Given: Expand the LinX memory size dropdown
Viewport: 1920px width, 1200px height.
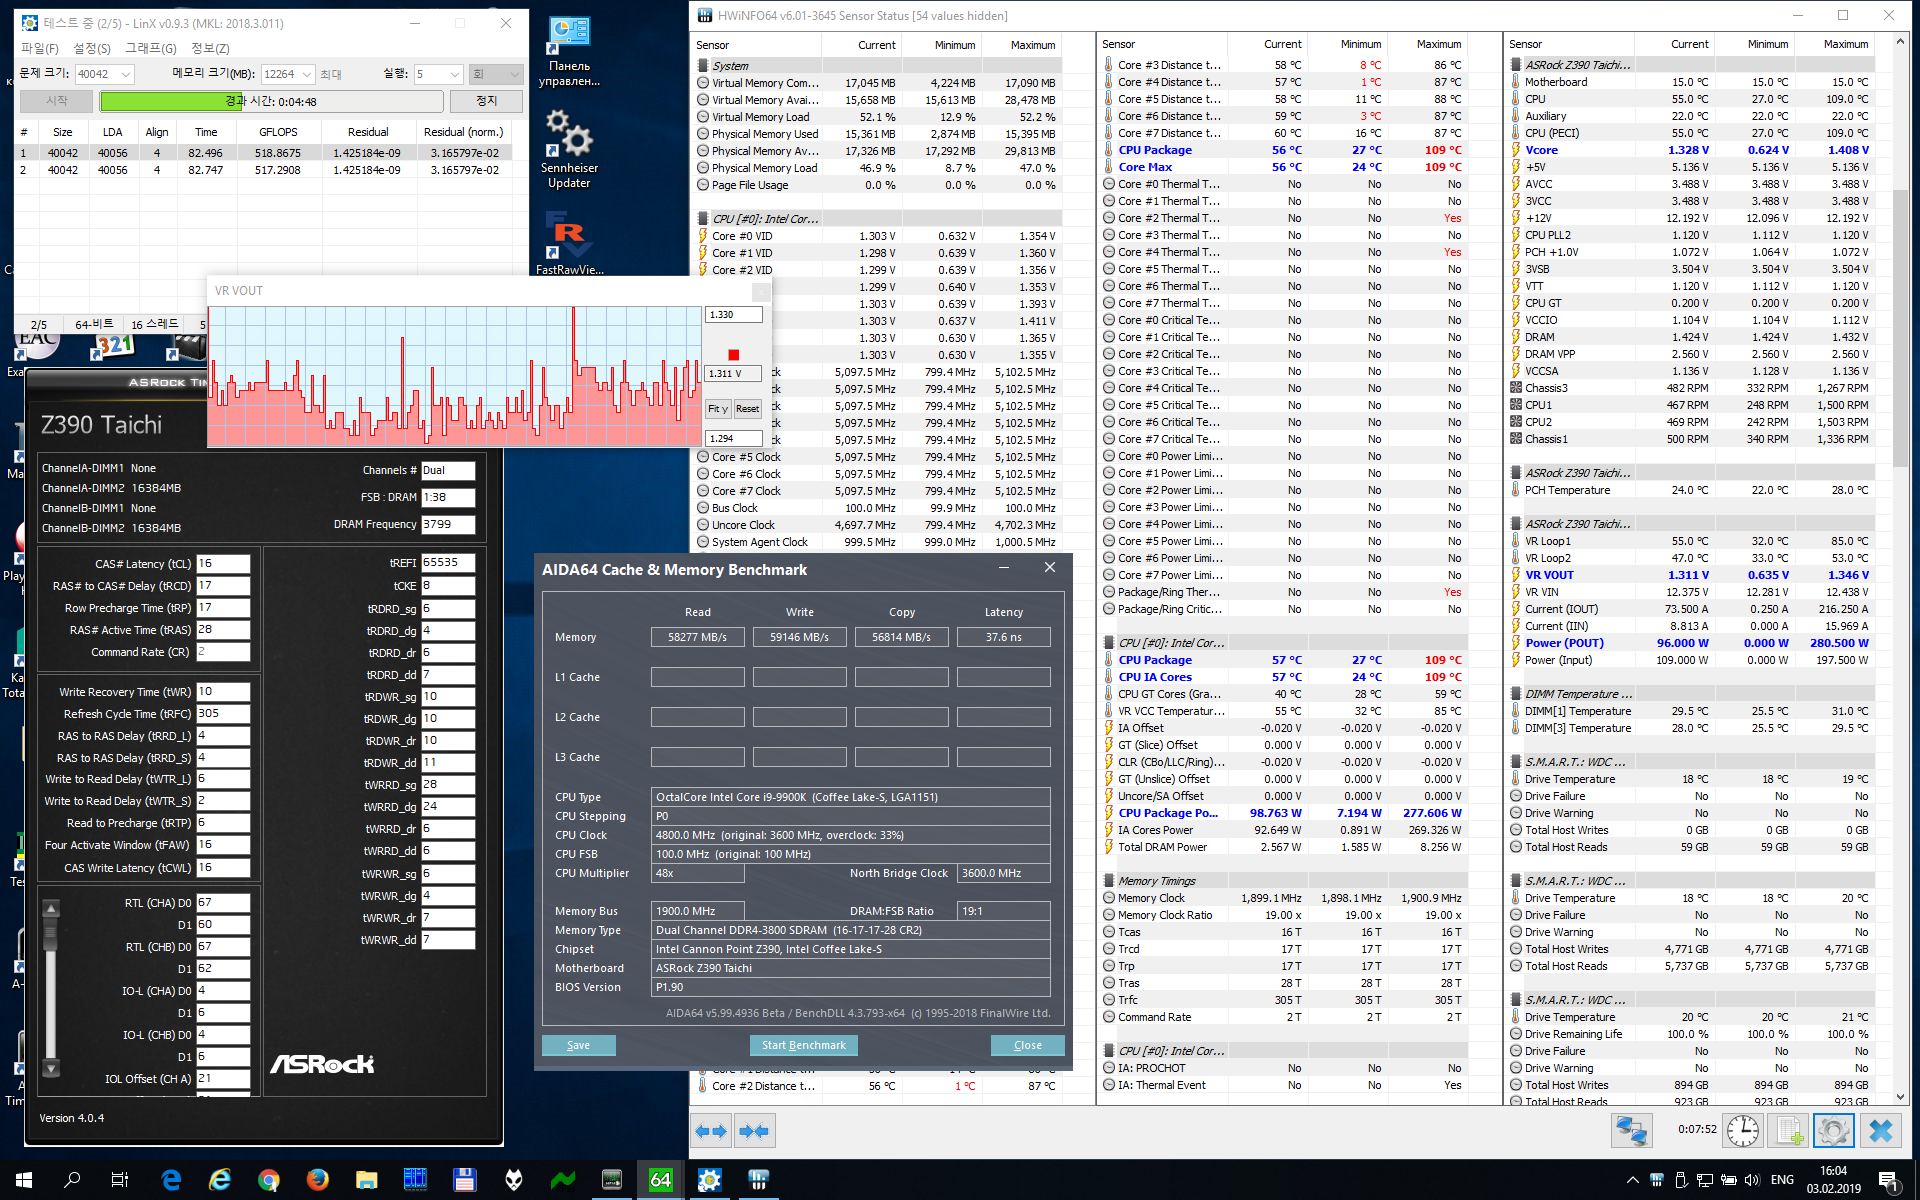Looking at the screenshot, I should [307, 75].
